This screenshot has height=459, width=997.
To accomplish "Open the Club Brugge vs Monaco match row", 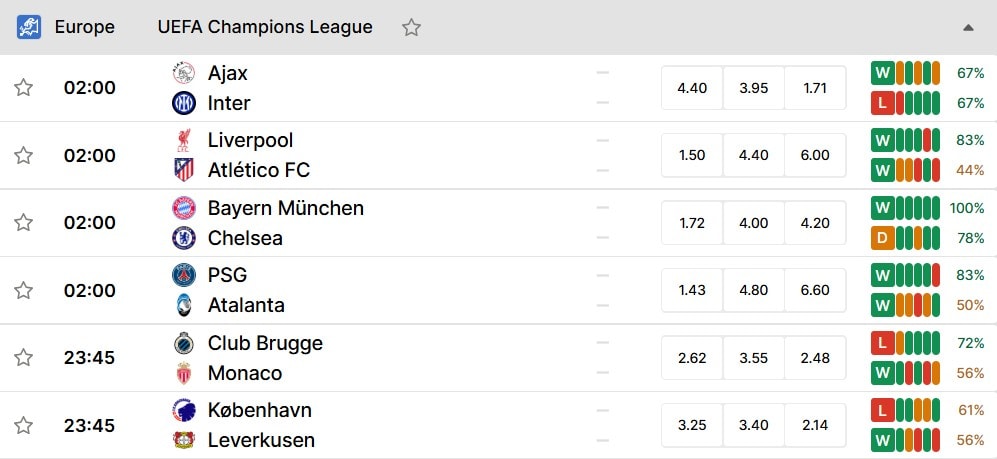I will click(x=498, y=358).
